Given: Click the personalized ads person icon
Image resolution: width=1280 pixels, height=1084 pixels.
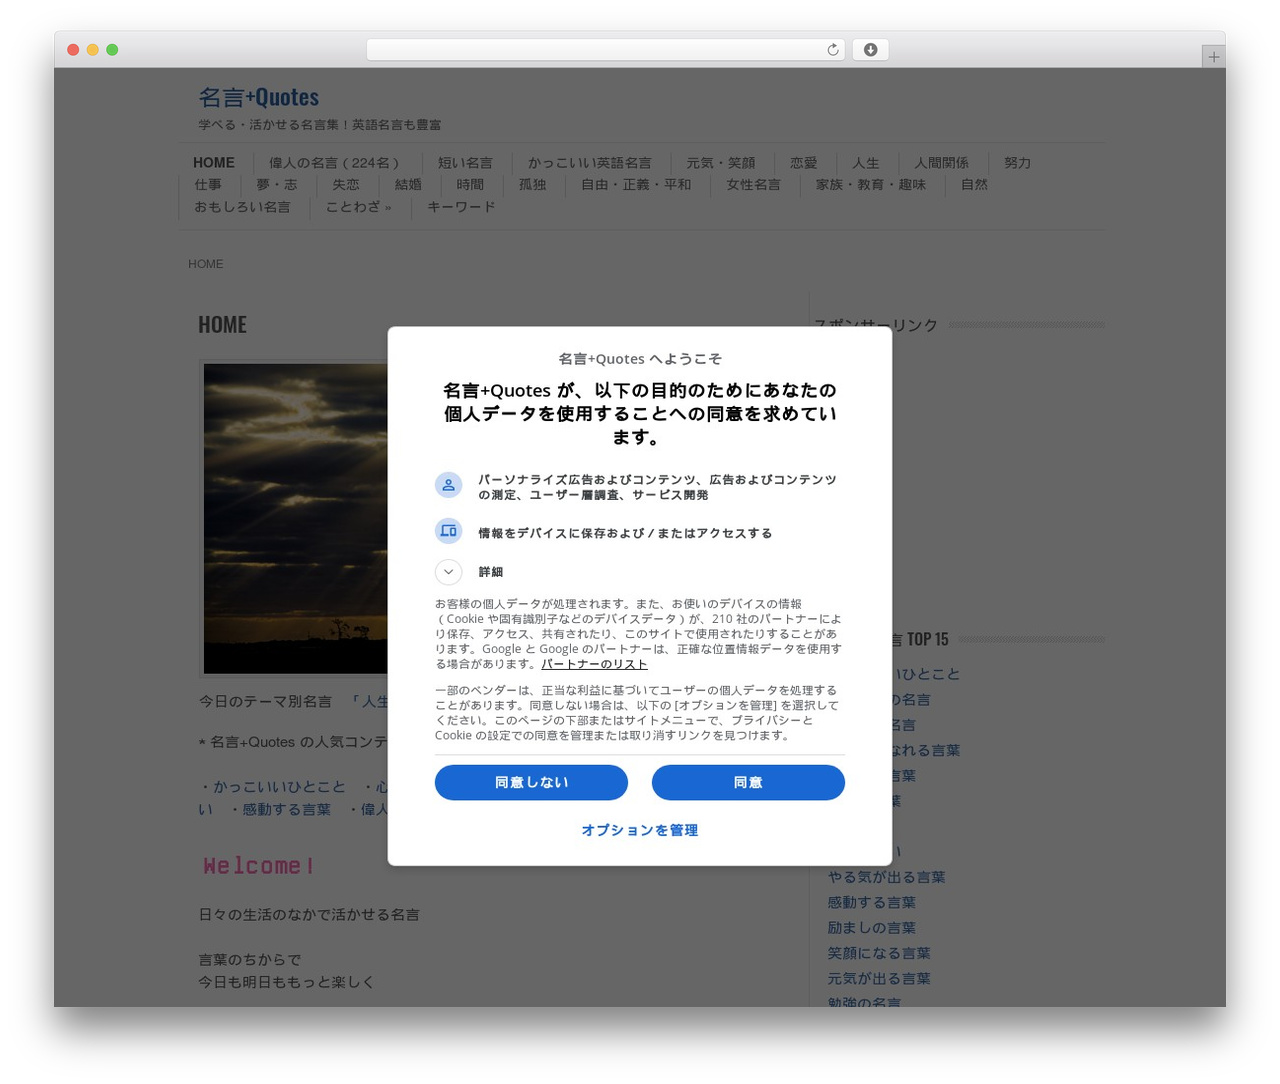Looking at the screenshot, I should (448, 485).
